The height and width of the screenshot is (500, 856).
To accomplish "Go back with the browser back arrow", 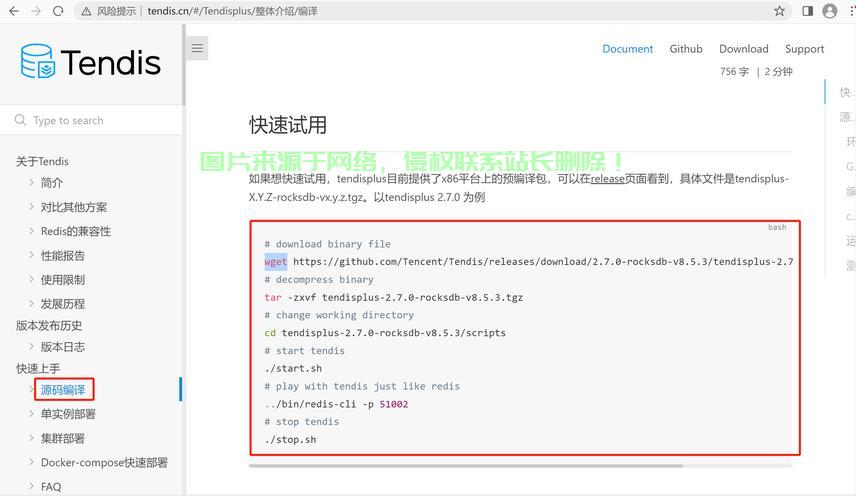I will coord(14,11).
